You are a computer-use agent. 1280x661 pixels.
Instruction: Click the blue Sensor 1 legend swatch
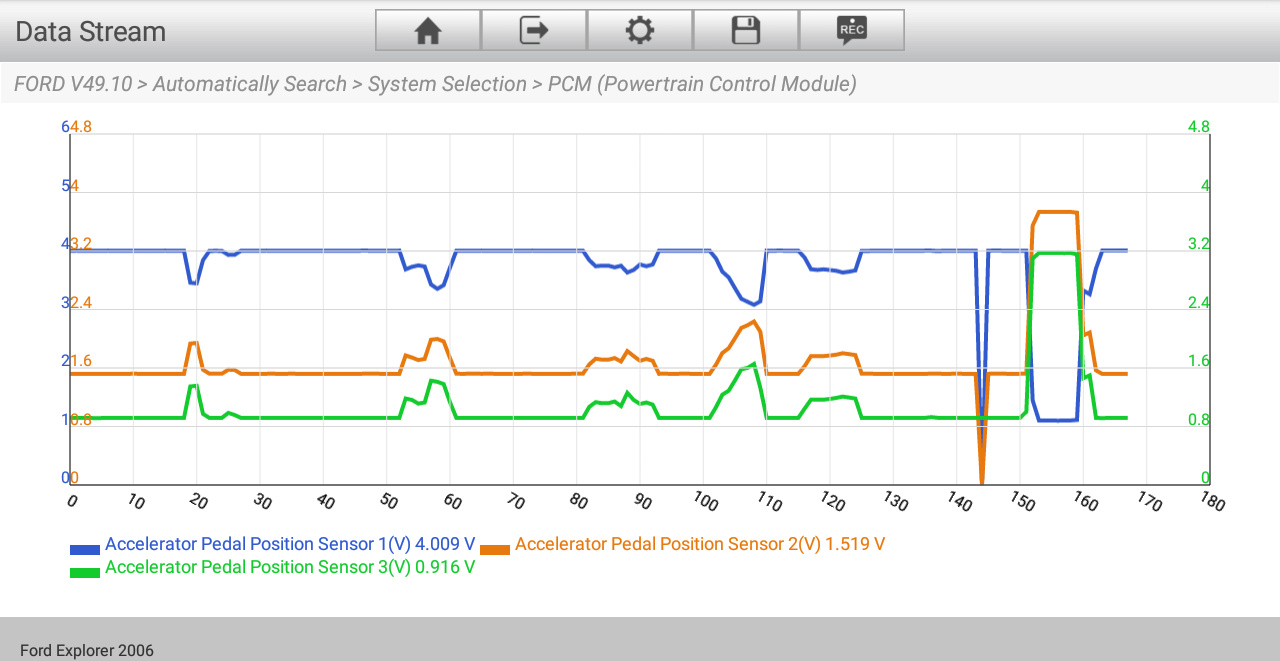pos(85,549)
